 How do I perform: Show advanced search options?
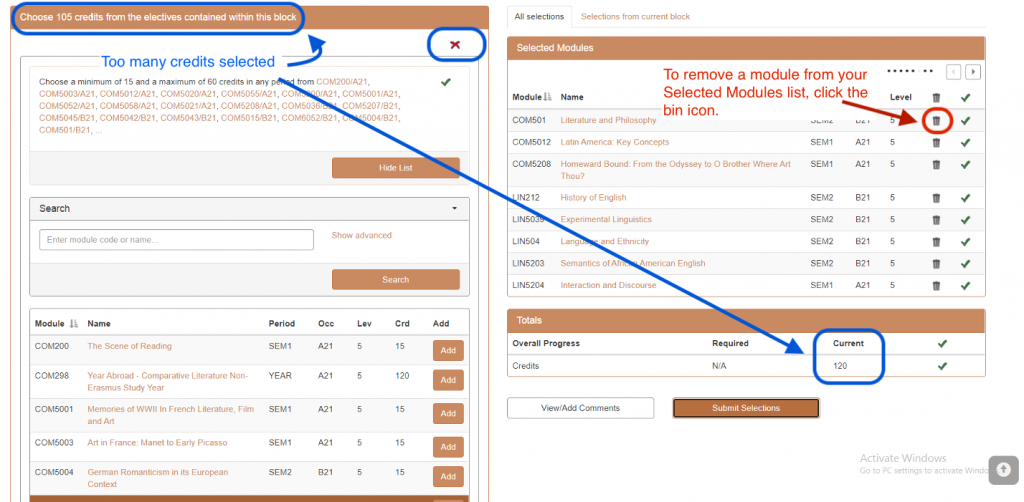coord(361,236)
